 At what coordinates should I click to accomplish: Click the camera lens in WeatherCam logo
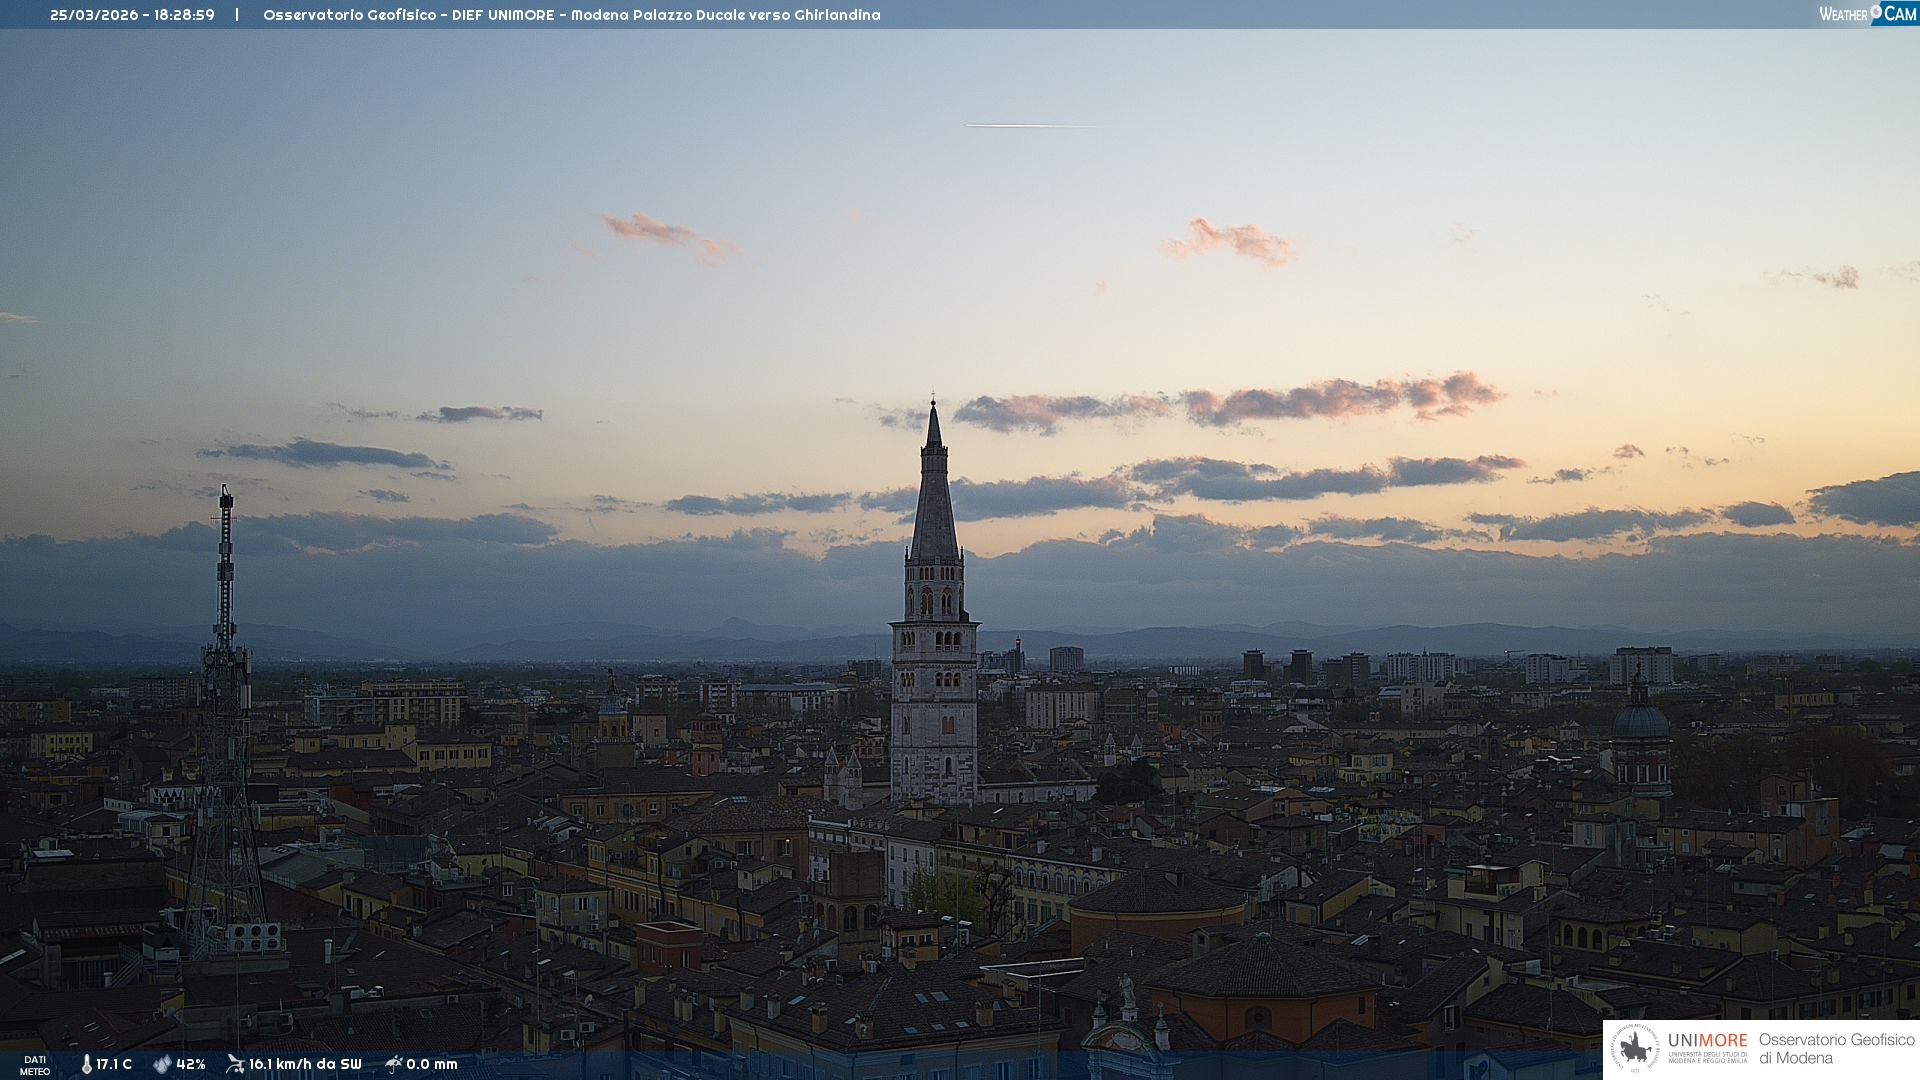[x=1876, y=11]
